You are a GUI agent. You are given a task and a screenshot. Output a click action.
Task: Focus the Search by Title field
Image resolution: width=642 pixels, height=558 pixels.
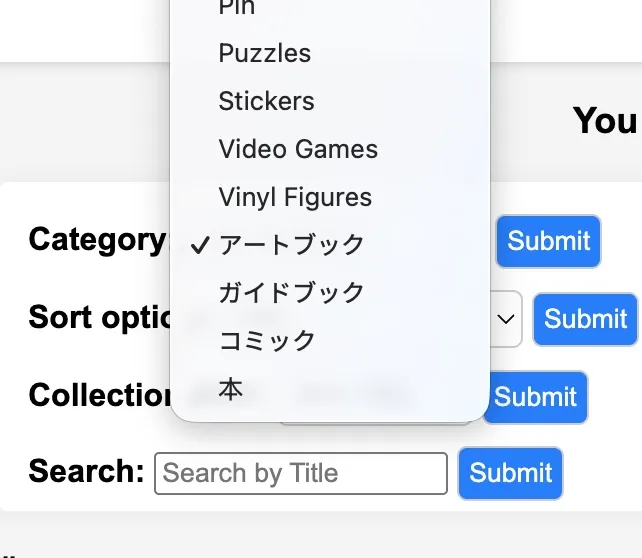click(x=300, y=473)
